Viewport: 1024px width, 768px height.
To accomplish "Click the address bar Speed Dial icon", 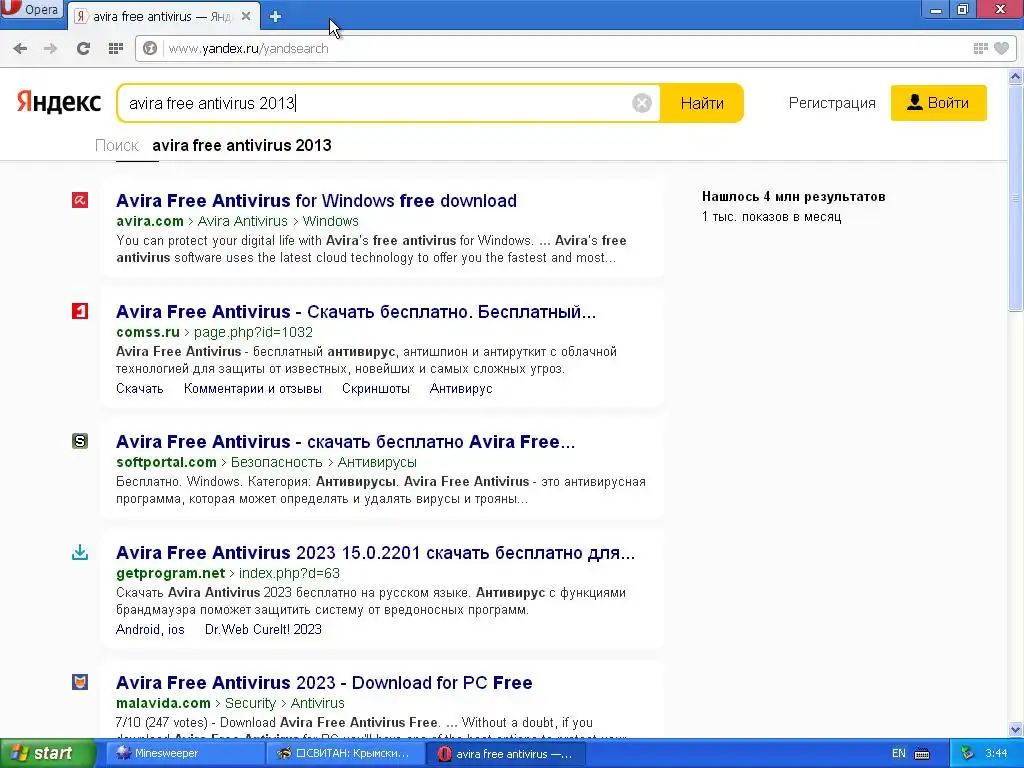I will pos(980,48).
